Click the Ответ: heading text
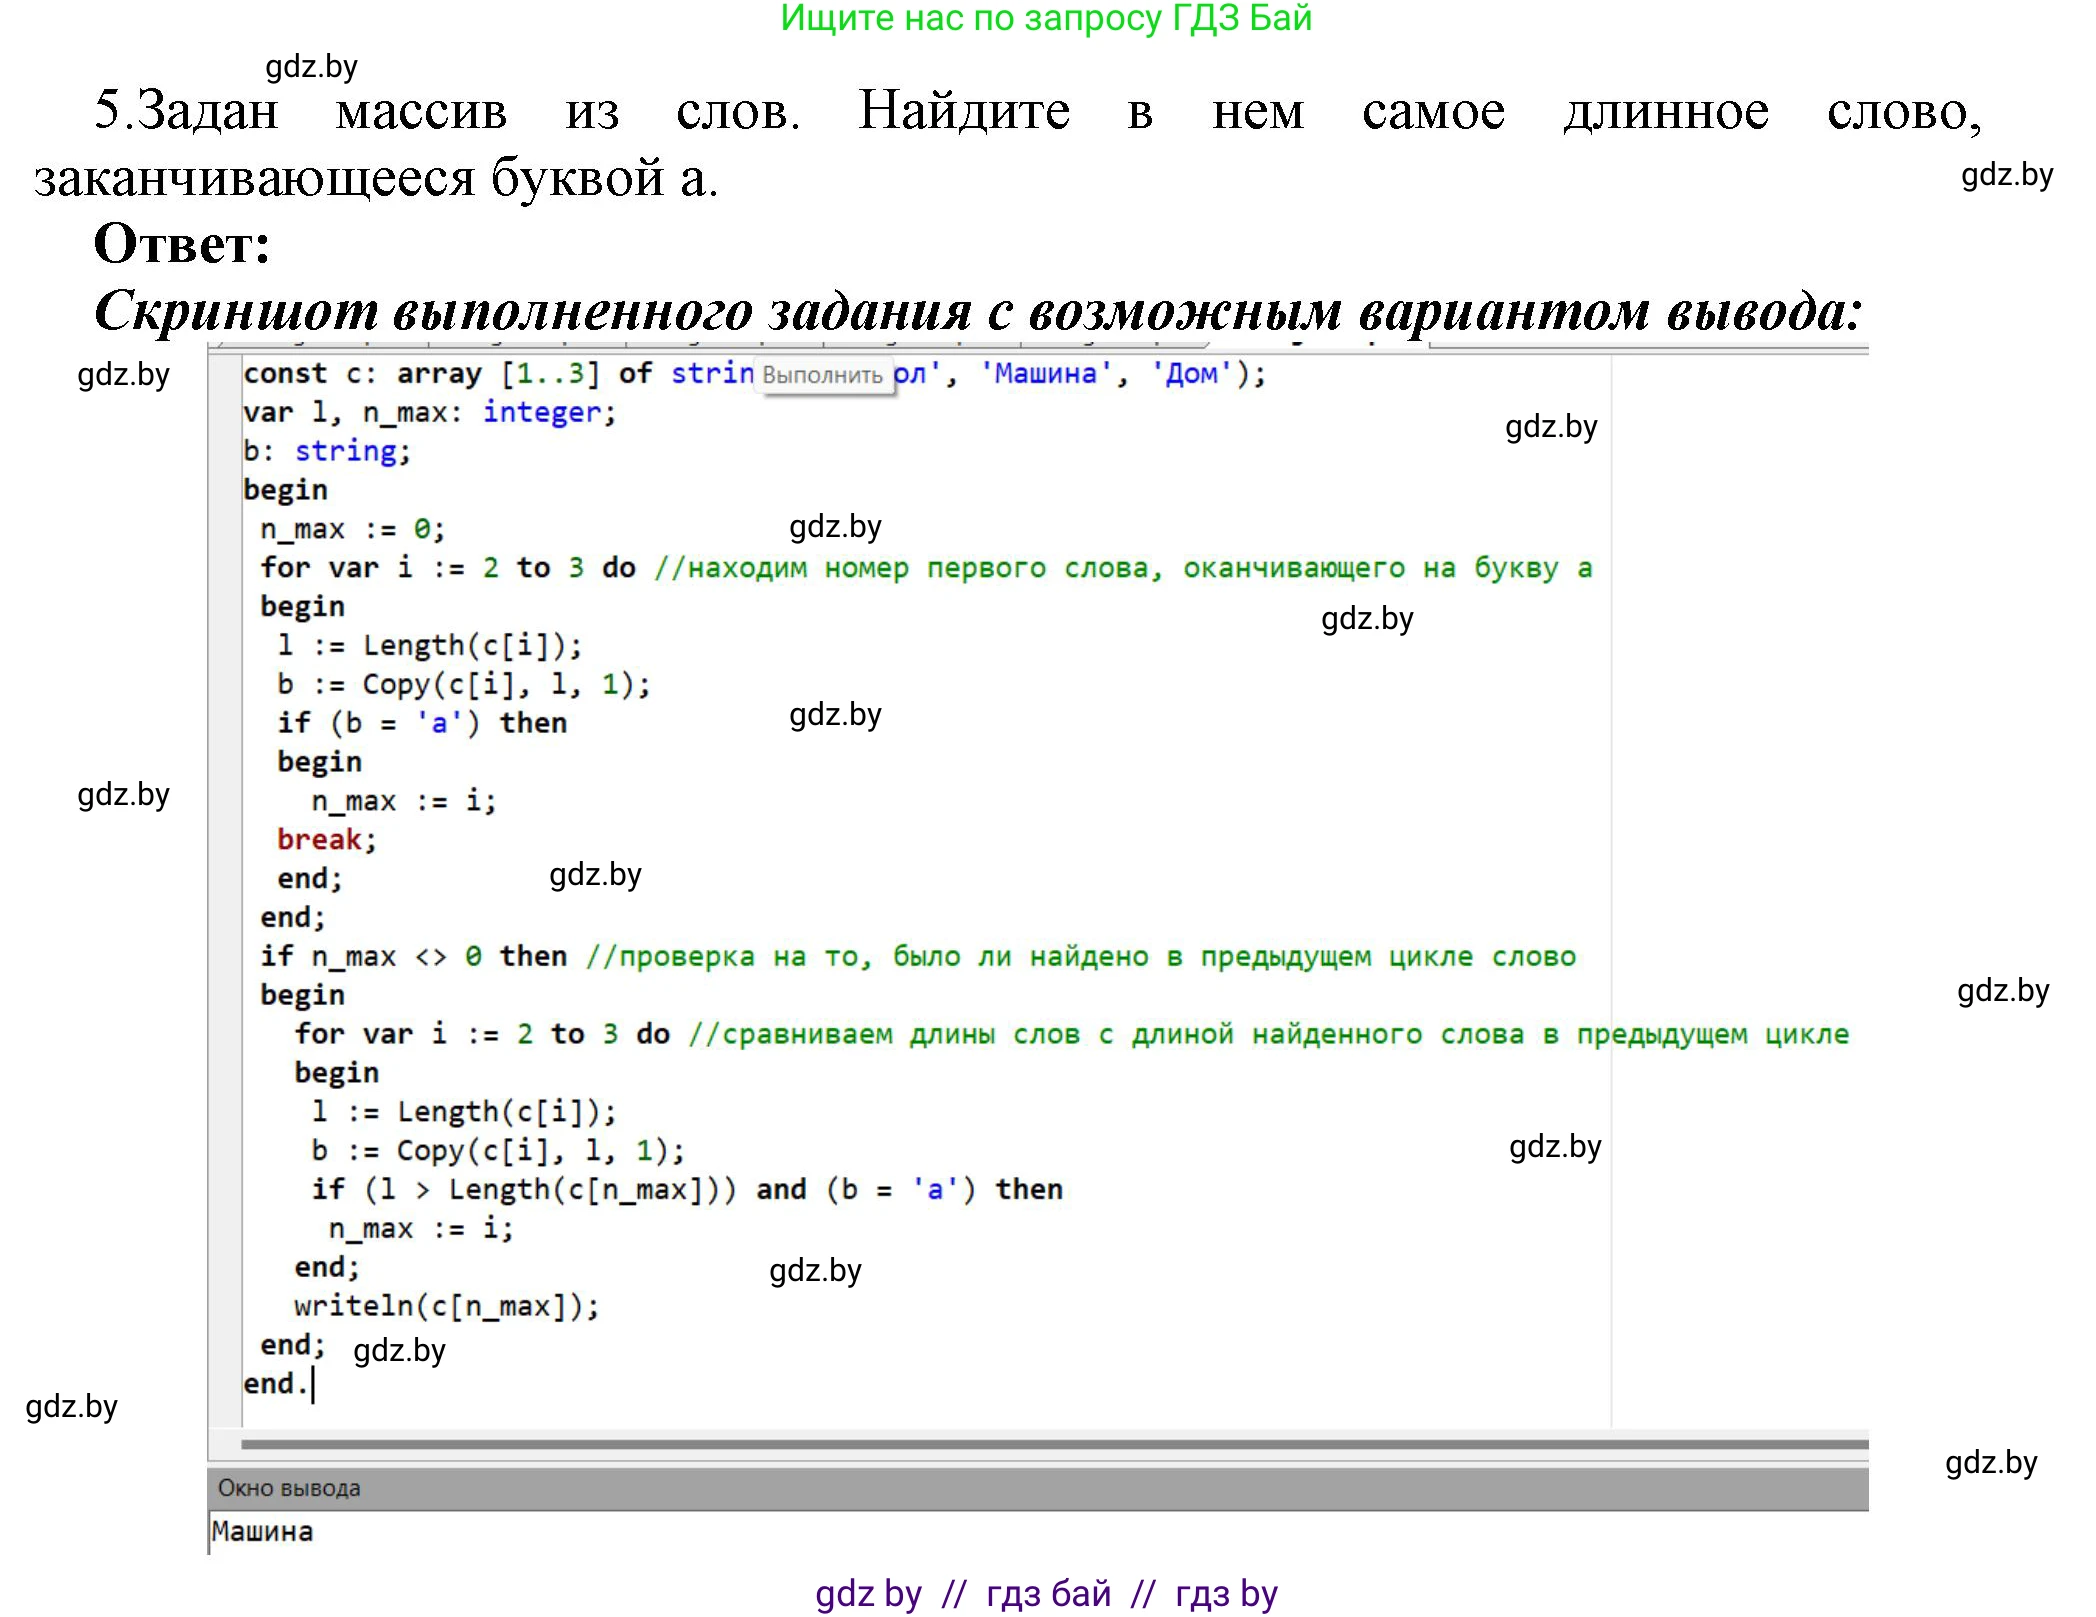This screenshot has width=2096, height=1617. pos(182,244)
